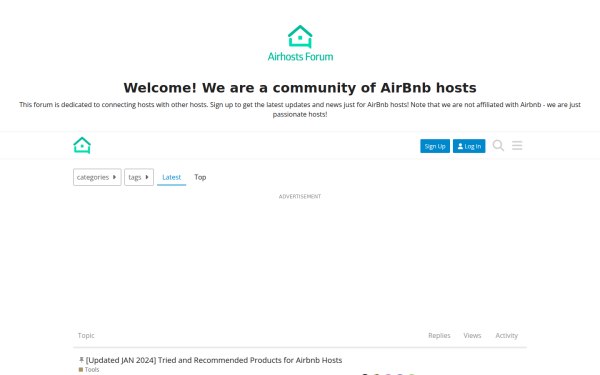Click the Log In button
This screenshot has width=600, height=375.
click(469, 146)
